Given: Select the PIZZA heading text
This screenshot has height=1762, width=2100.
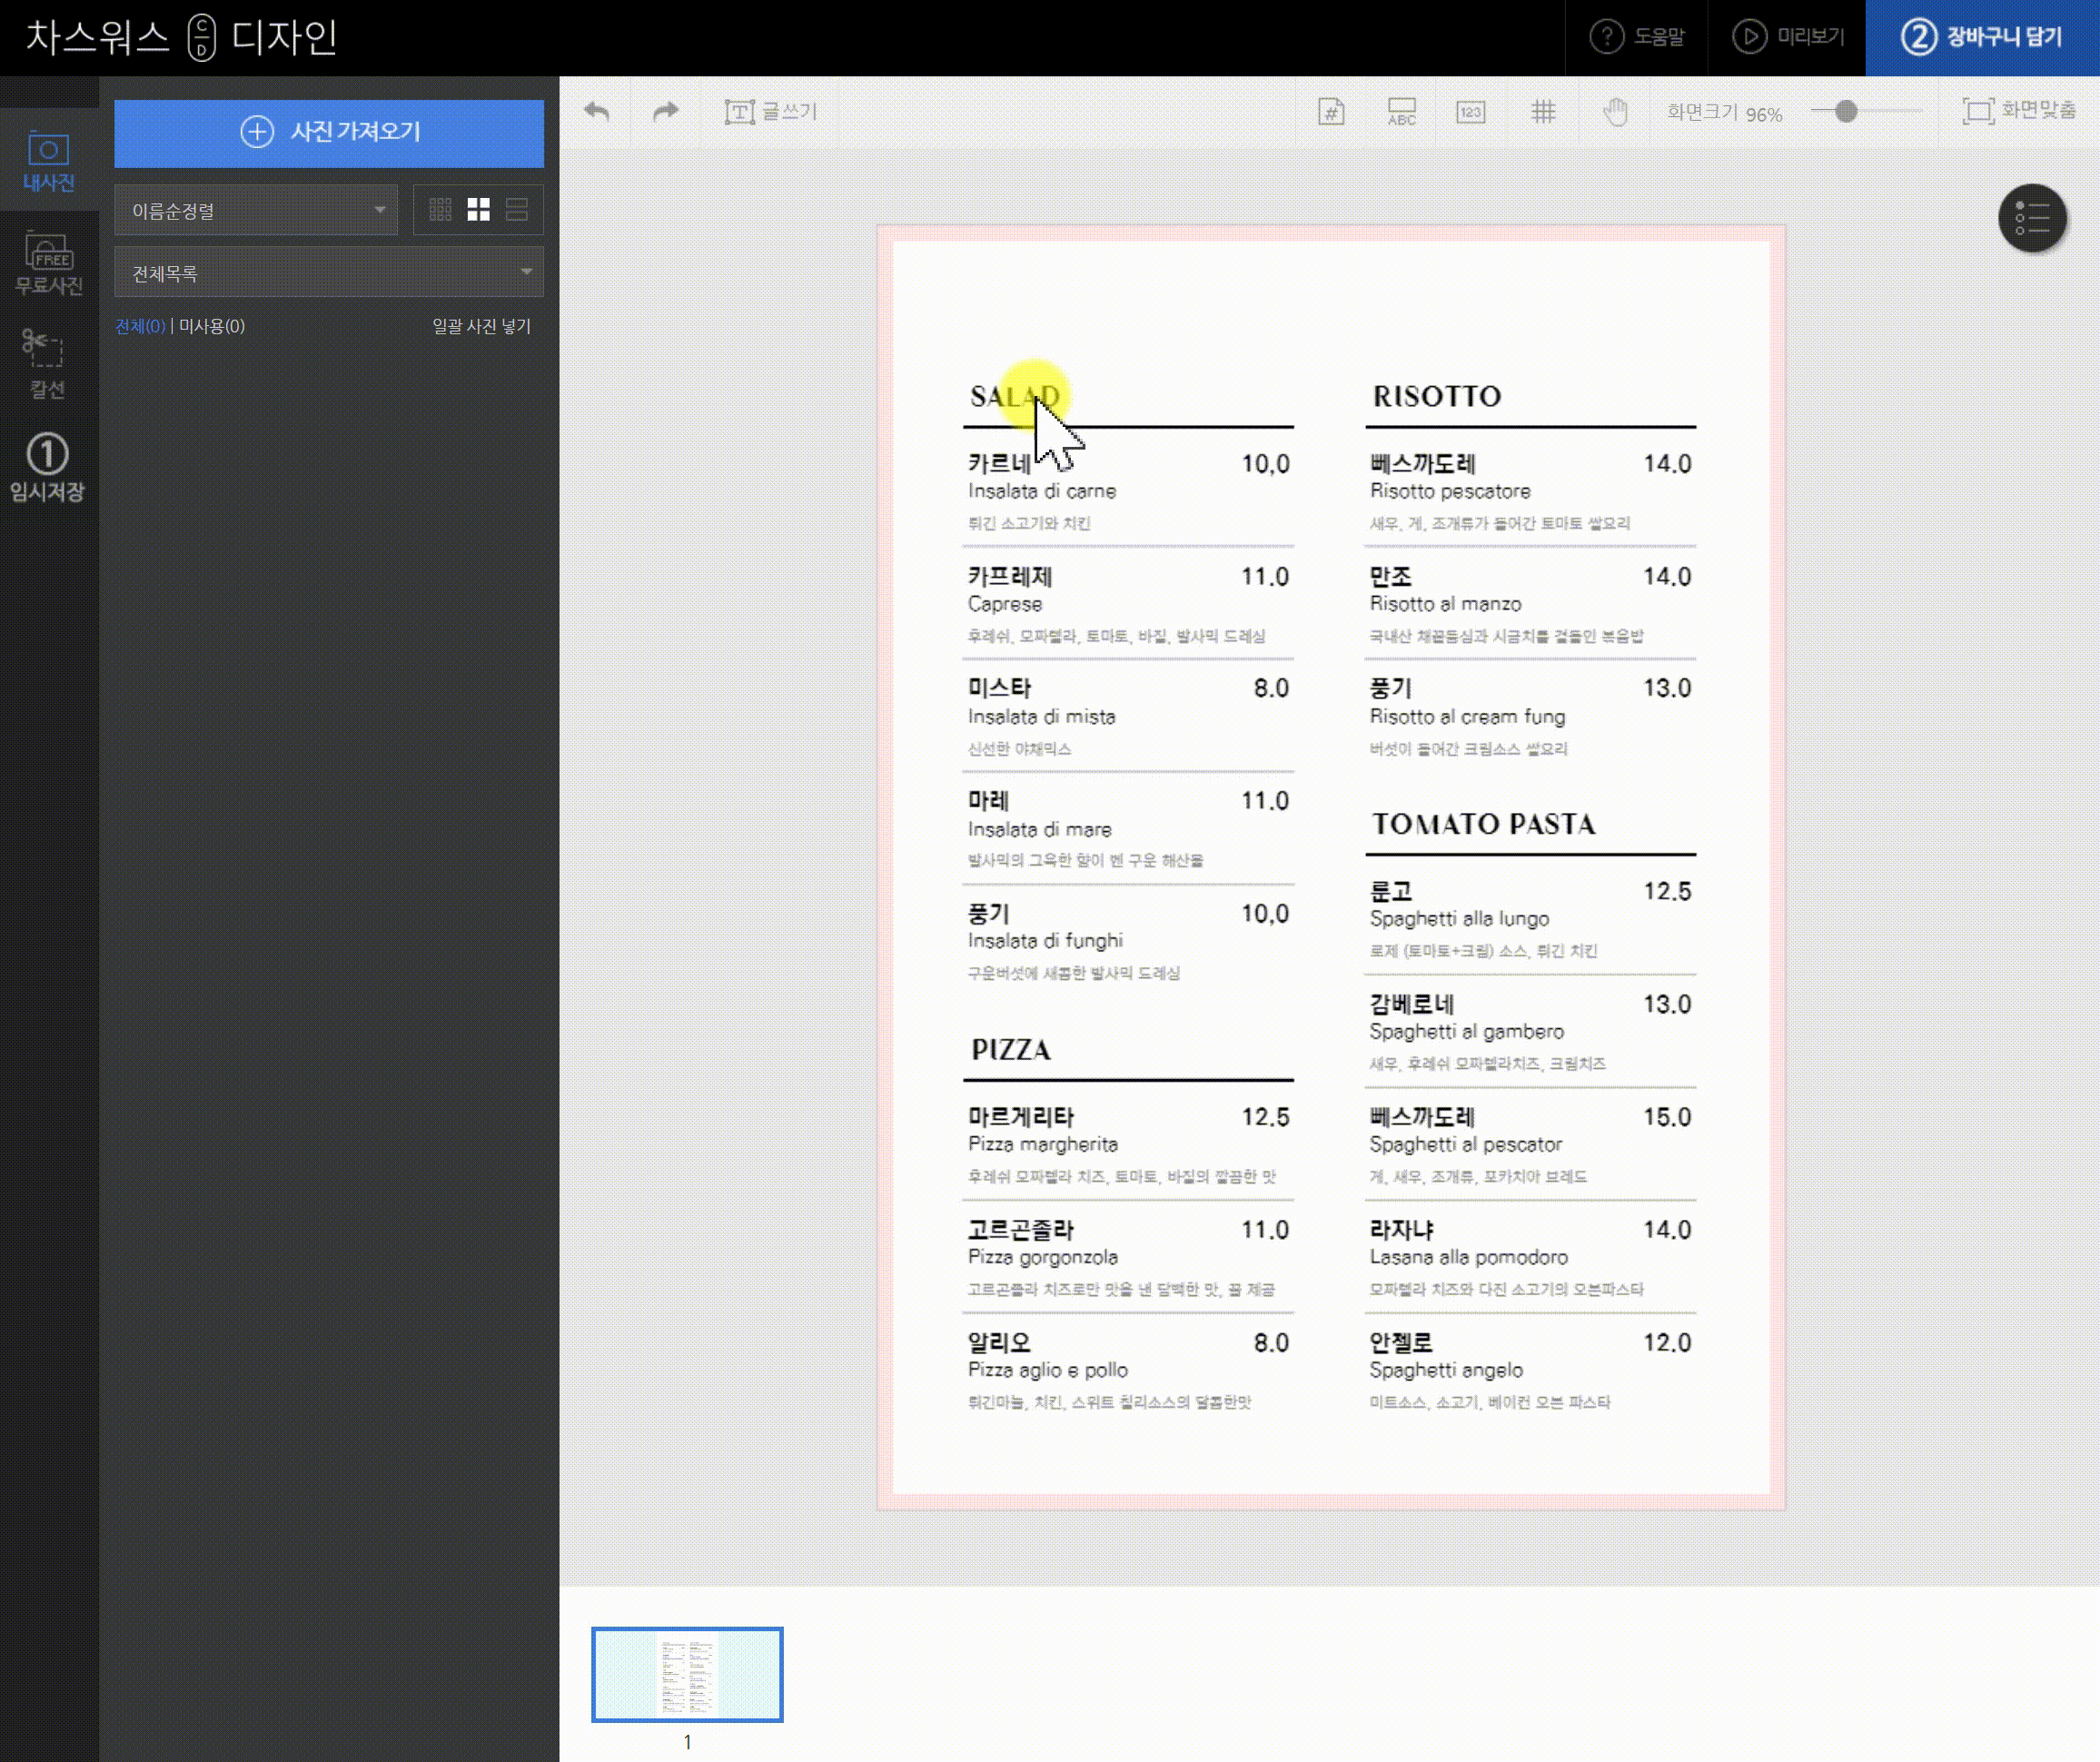Looking at the screenshot, I should coord(1011,1050).
